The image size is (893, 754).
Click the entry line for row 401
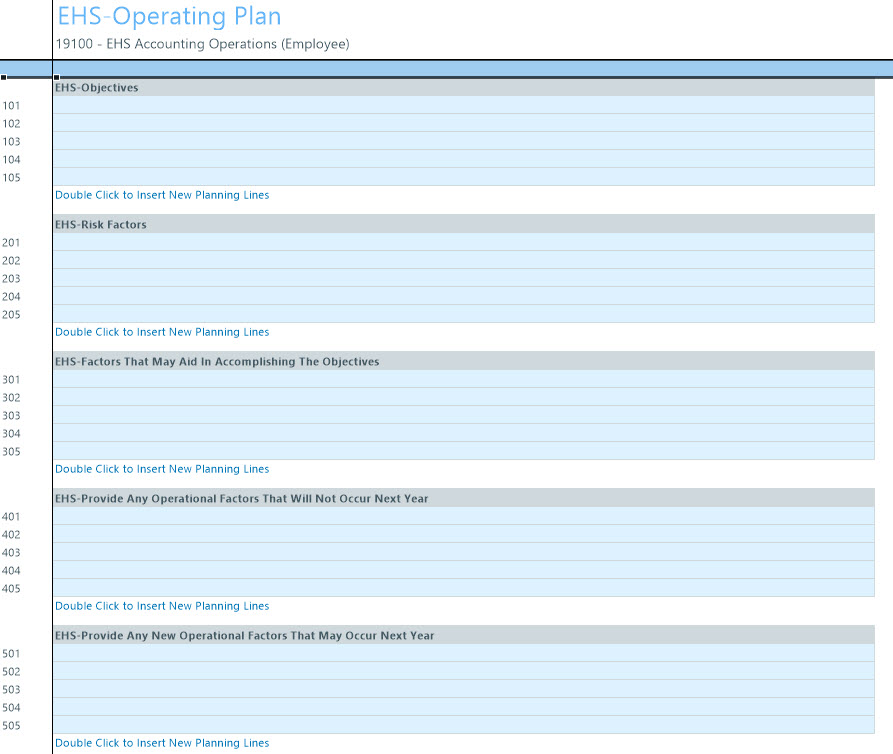(x=464, y=516)
